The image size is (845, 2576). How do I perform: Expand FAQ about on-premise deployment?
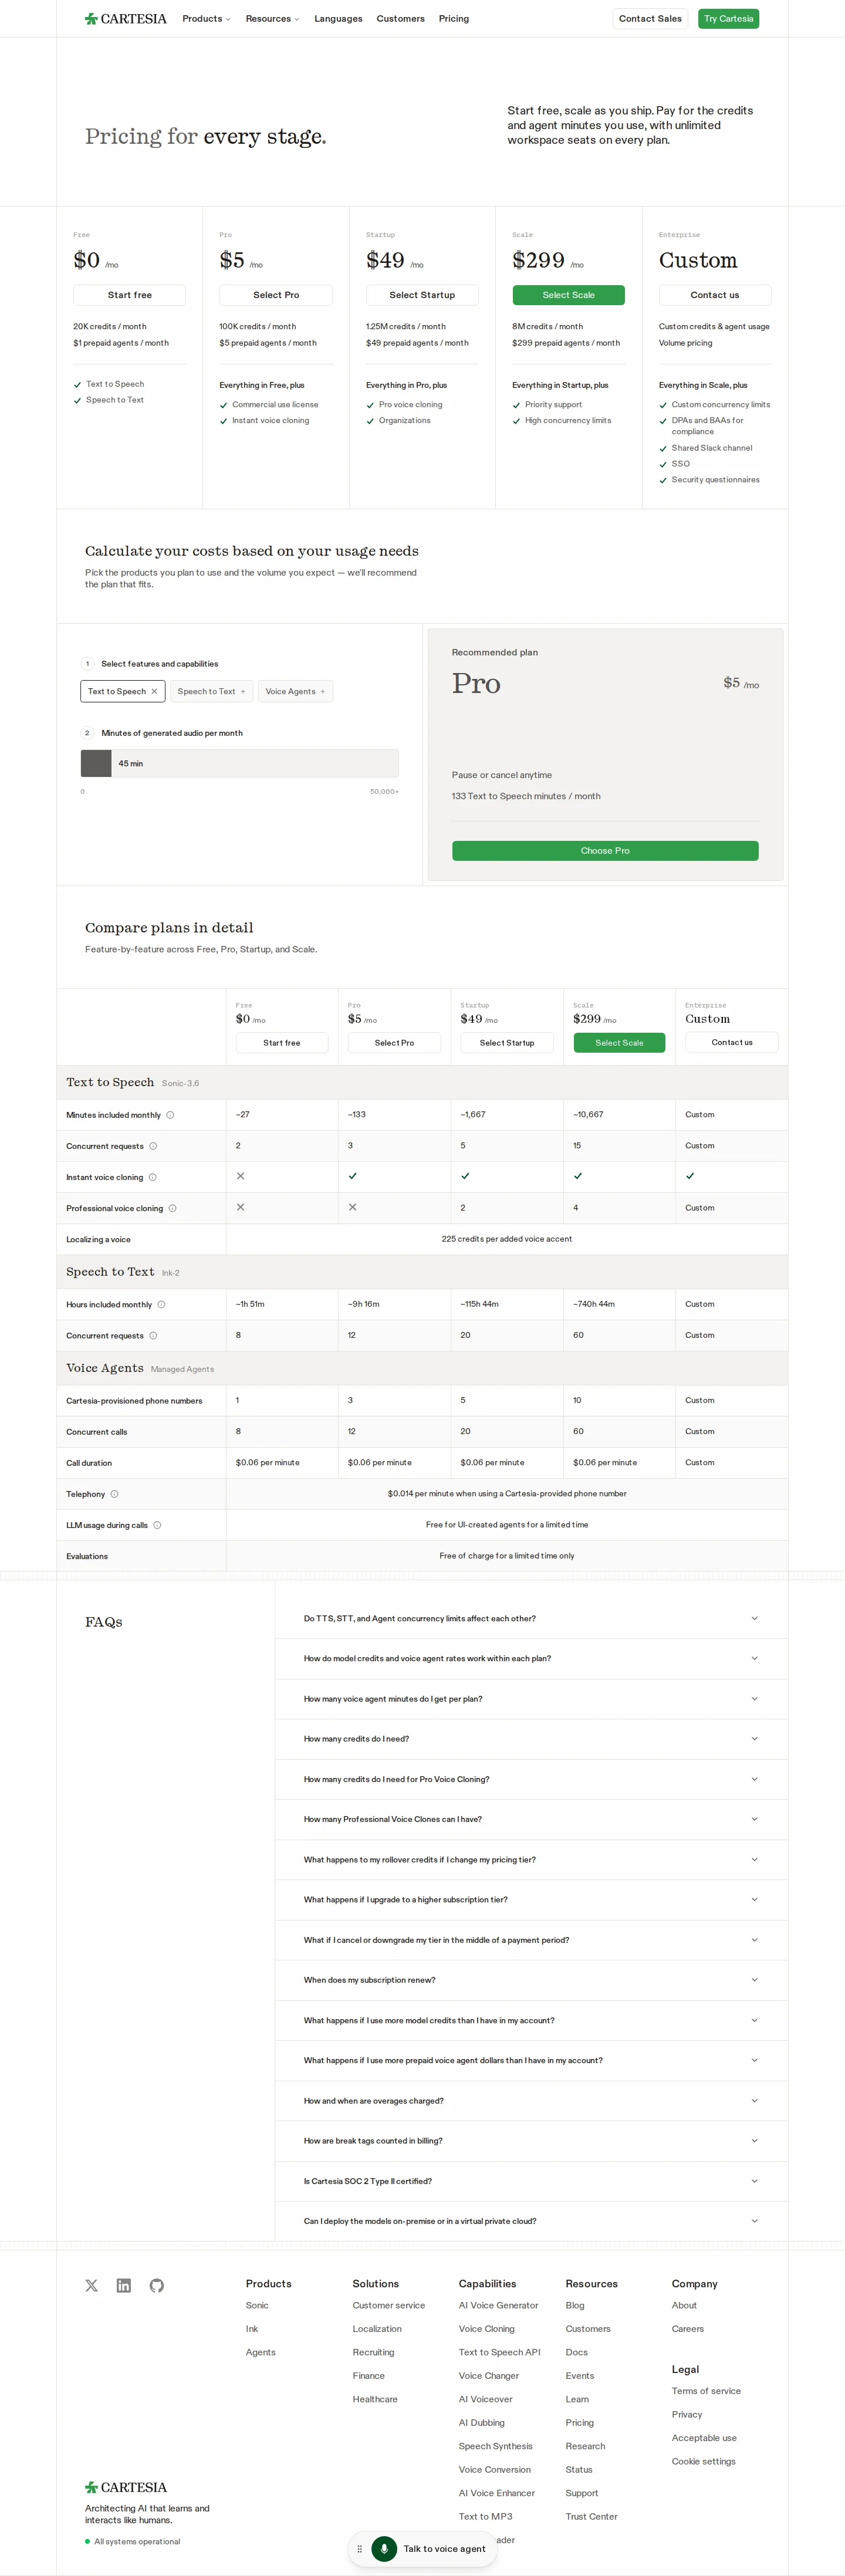click(531, 2221)
